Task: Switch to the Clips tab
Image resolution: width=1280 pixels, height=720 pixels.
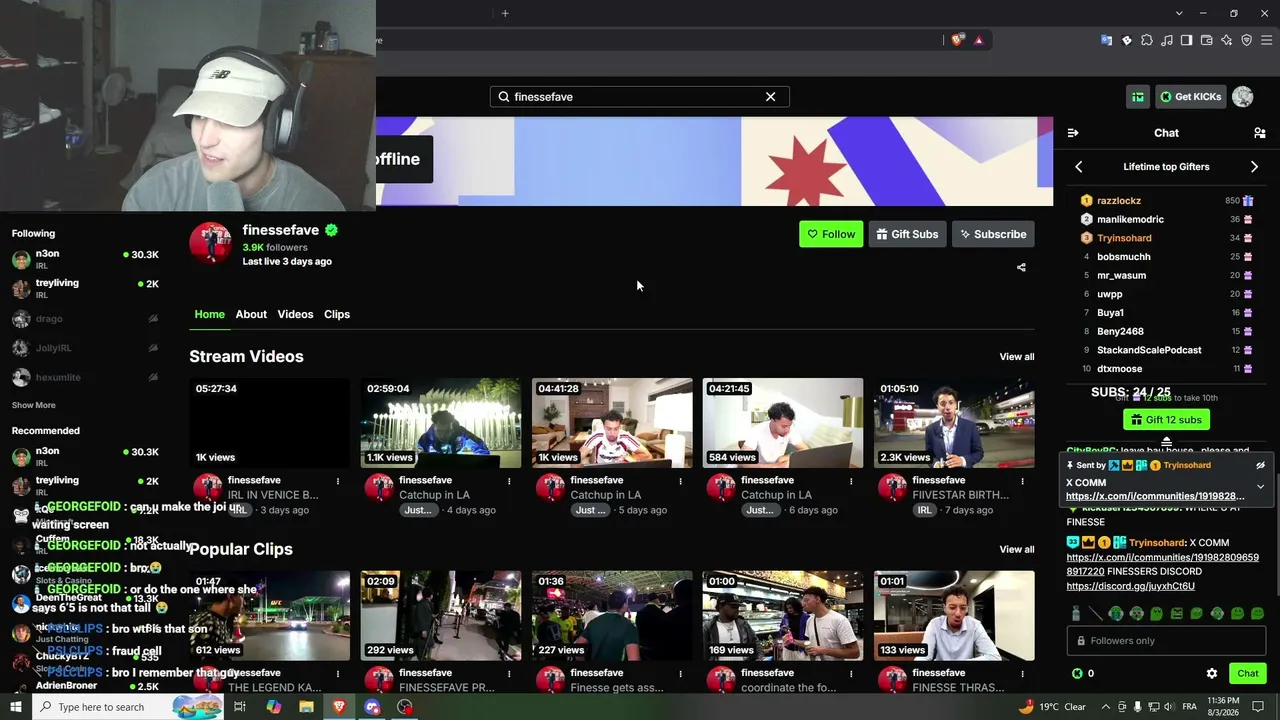Action: coord(337,314)
